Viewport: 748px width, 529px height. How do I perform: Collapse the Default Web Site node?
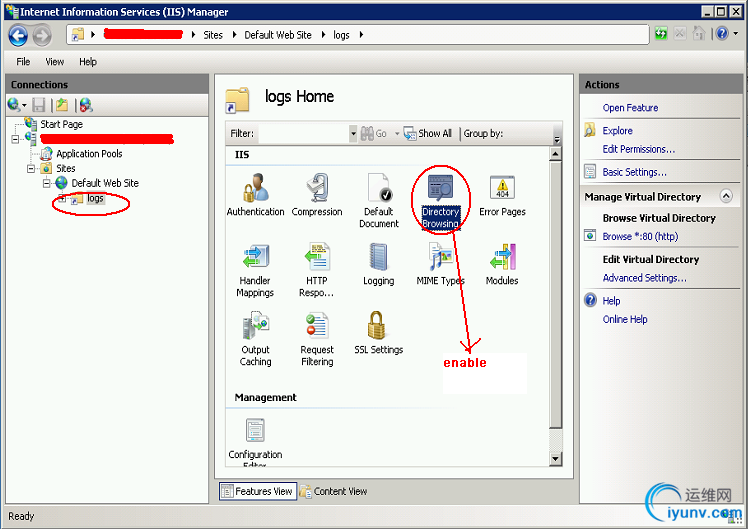tap(46, 184)
